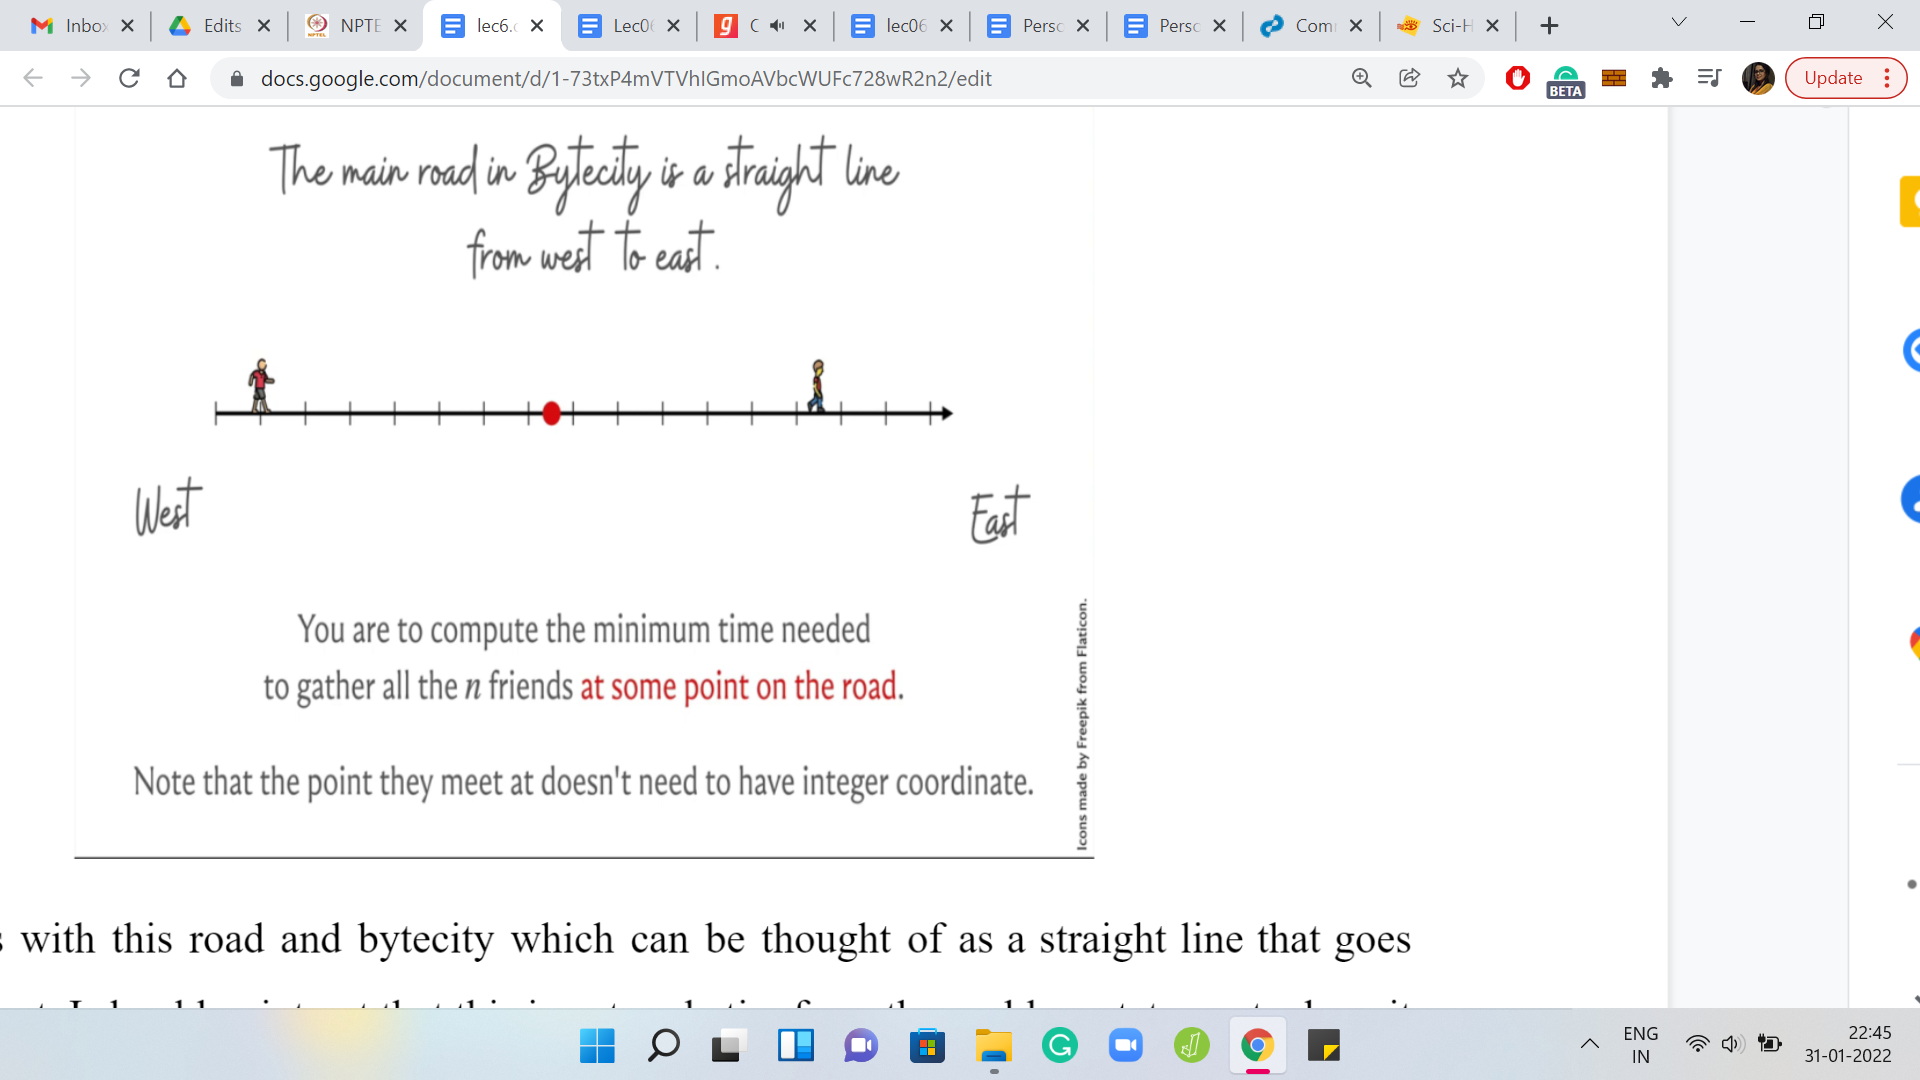This screenshot has width=1920, height=1080.
Task: Click the red adblocker extension icon
Action: click(x=1517, y=78)
